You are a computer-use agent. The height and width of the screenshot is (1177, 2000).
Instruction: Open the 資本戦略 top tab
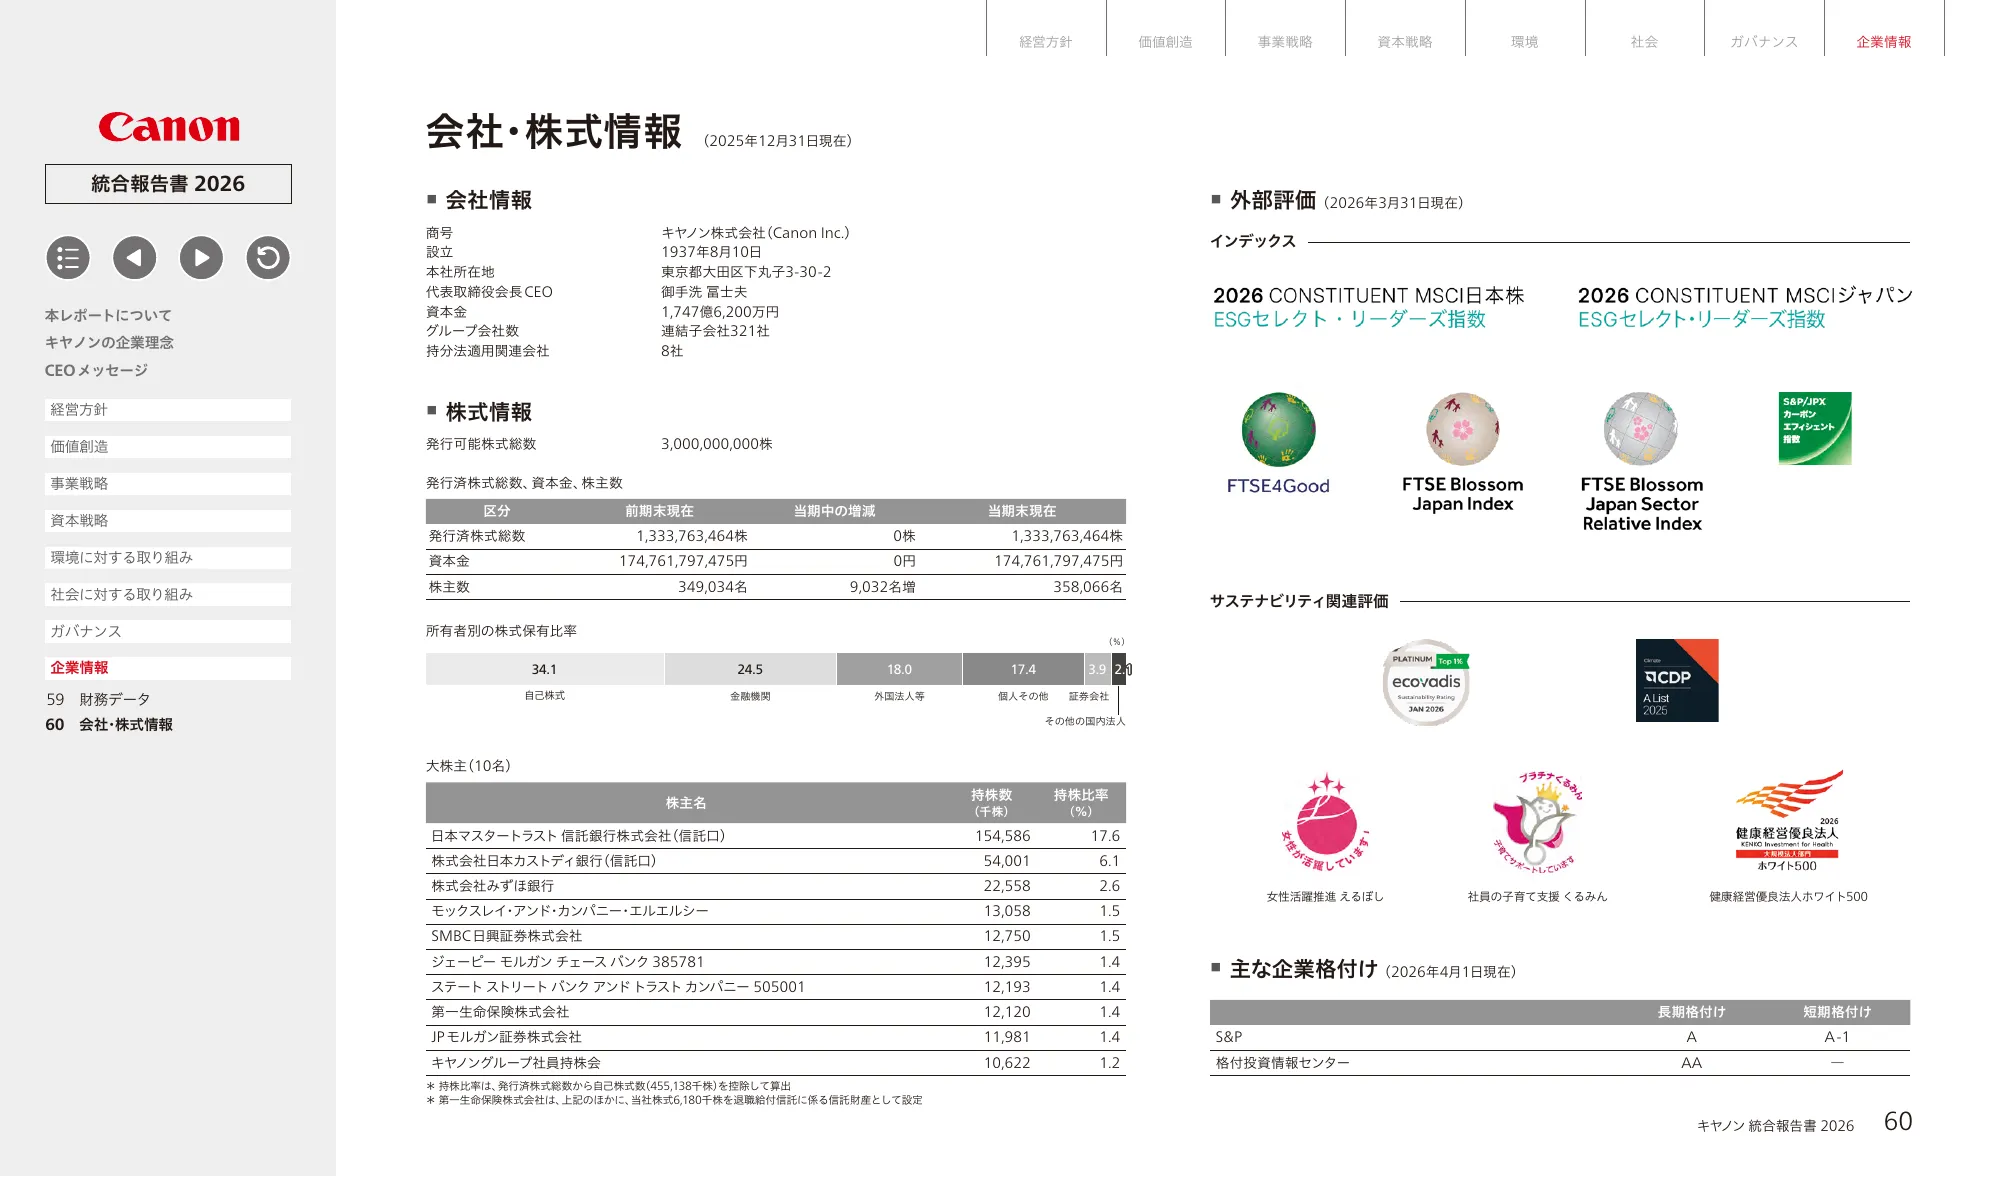point(1405,41)
